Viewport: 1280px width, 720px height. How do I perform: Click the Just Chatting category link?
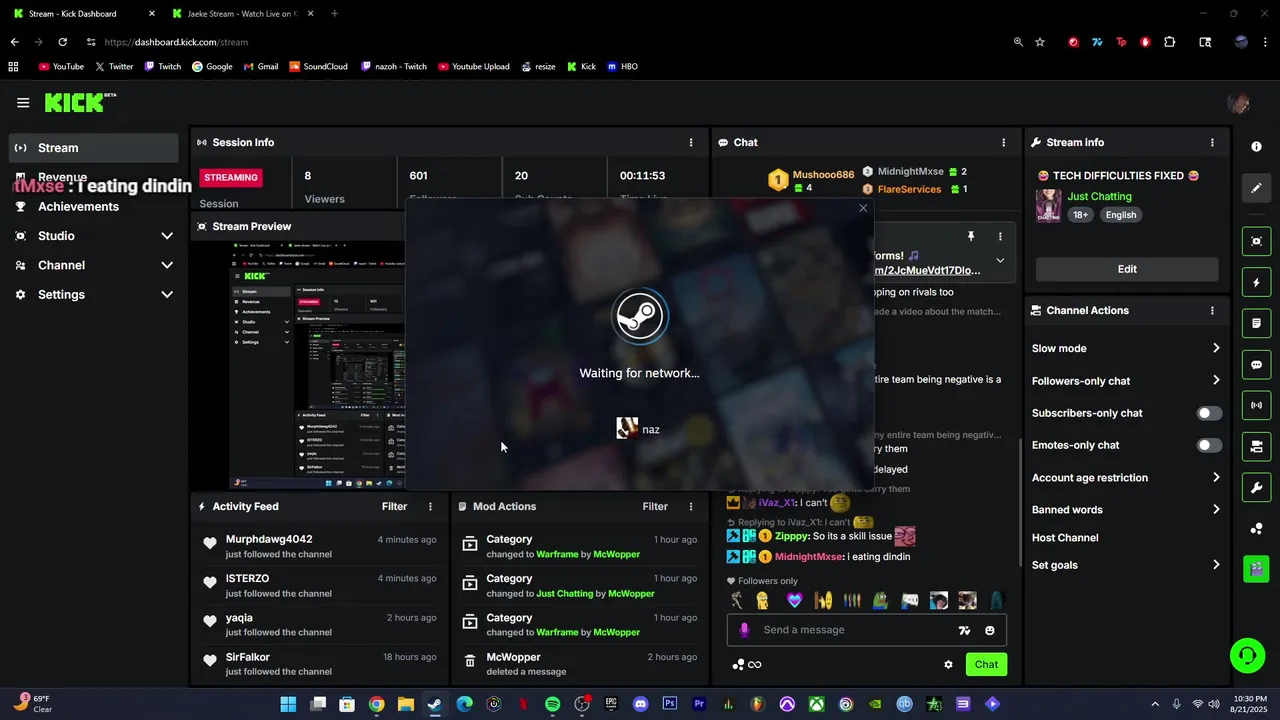point(1099,196)
